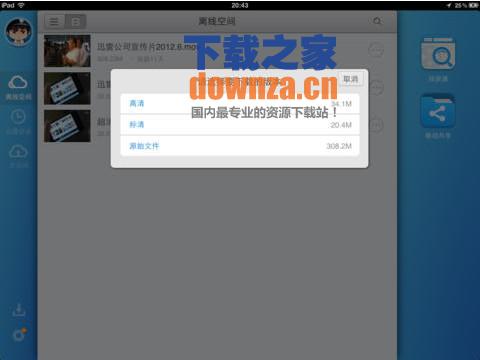Click the search magnifier in the top bar
The height and width of the screenshot is (360, 480).
tap(377, 21)
